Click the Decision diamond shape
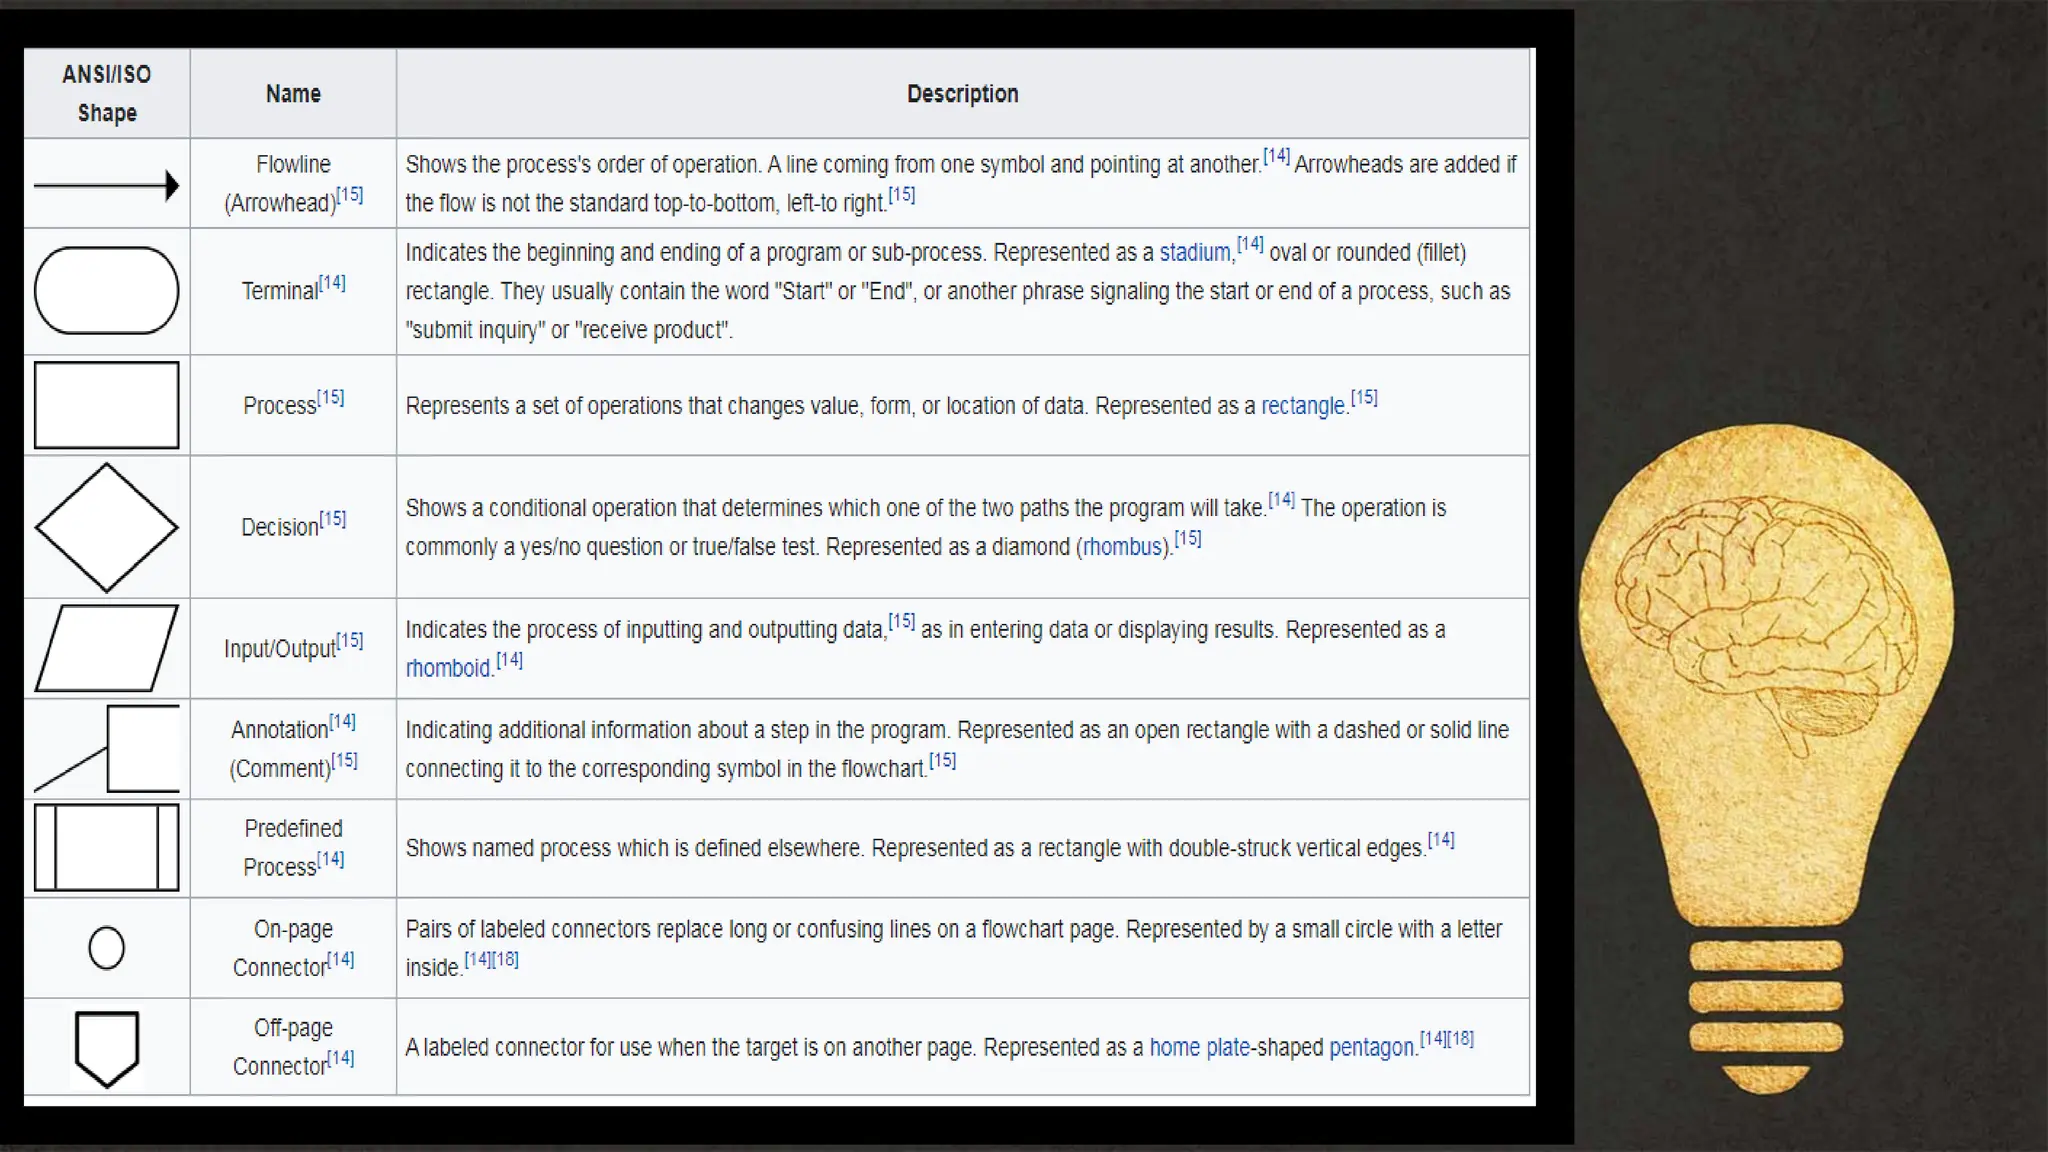The height and width of the screenshot is (1152, 2048). (106, 527)
